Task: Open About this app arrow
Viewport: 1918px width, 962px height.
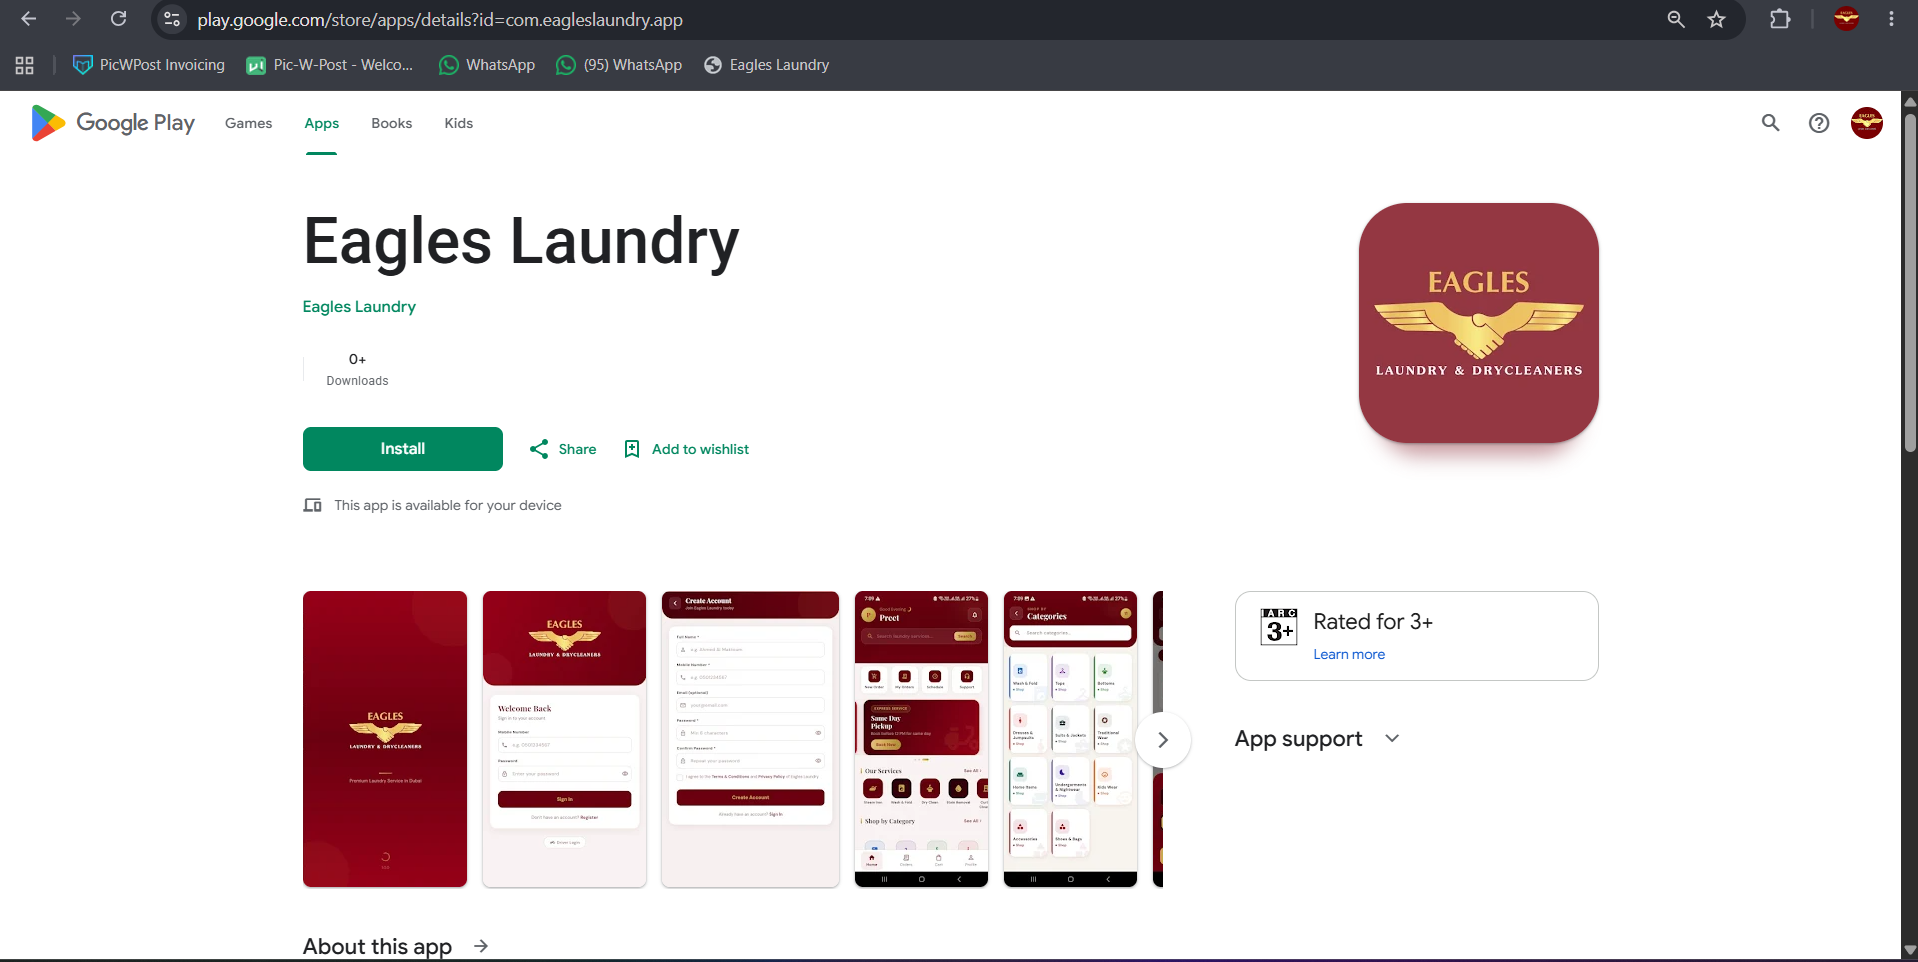Action: [481, 946]
